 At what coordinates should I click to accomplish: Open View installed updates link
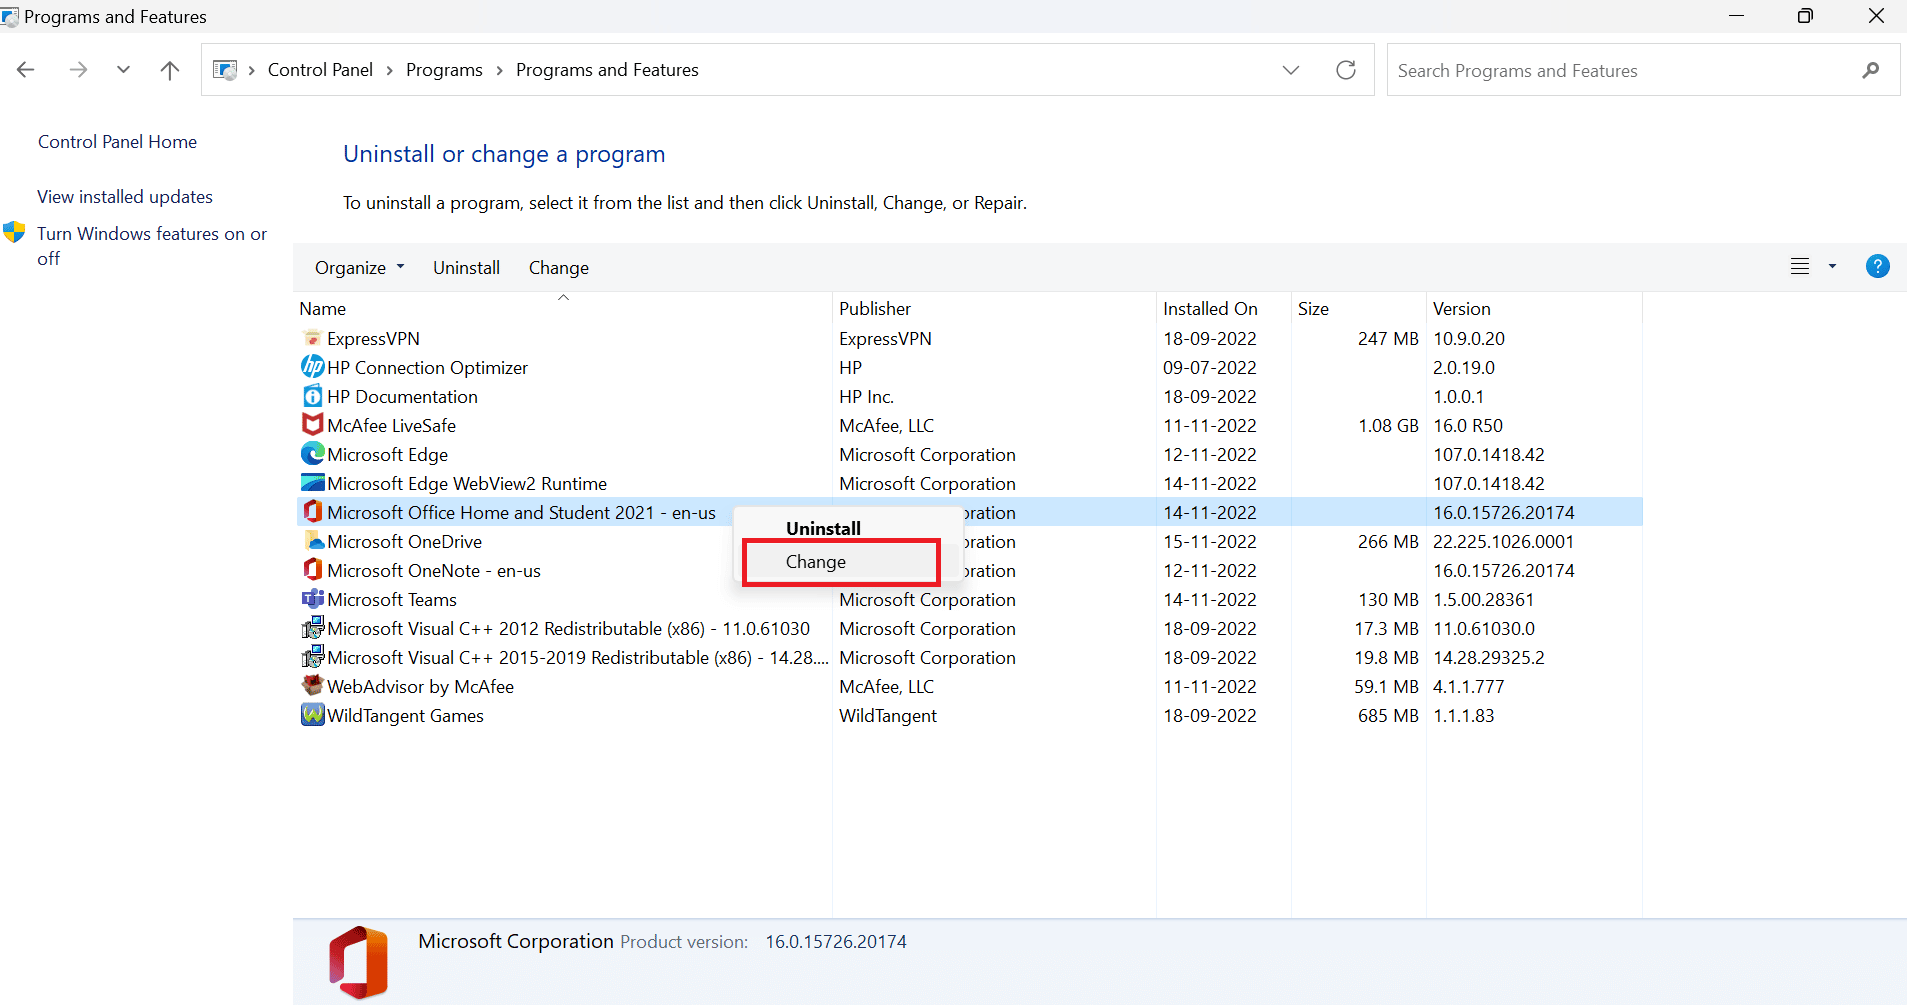click(x=125, y=197)
